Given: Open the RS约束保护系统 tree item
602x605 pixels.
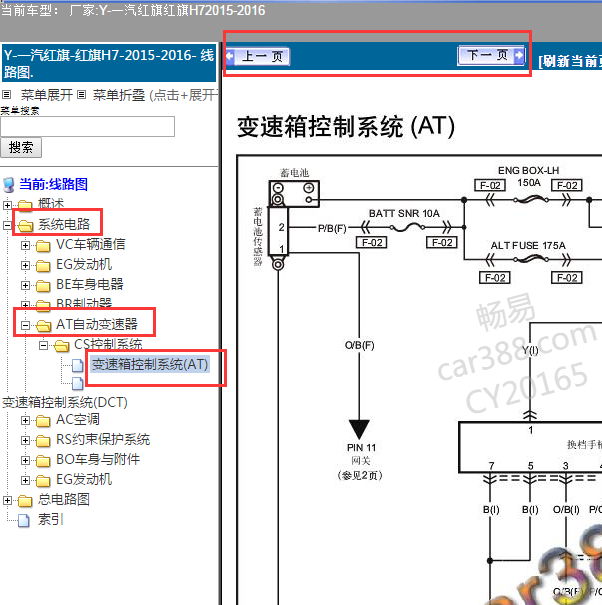Looking at the screenshot, I should click(103, 439).
